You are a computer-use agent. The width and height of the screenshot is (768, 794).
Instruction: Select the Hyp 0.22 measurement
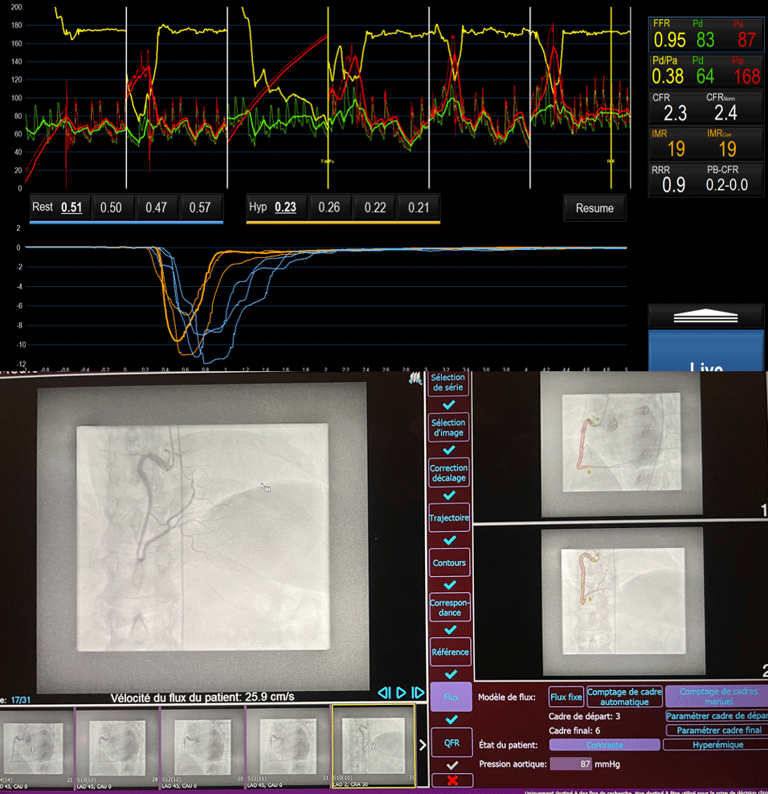[375, 207]
